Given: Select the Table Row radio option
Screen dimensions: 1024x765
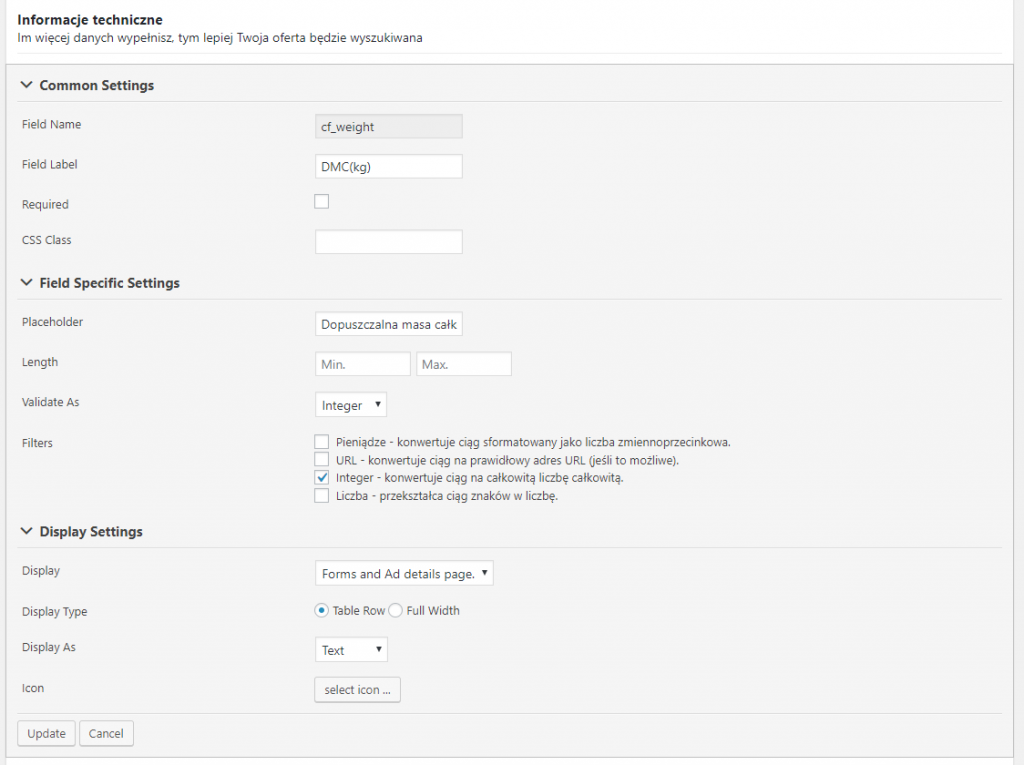Looking at the screenshot, I should tap(321, 610).
